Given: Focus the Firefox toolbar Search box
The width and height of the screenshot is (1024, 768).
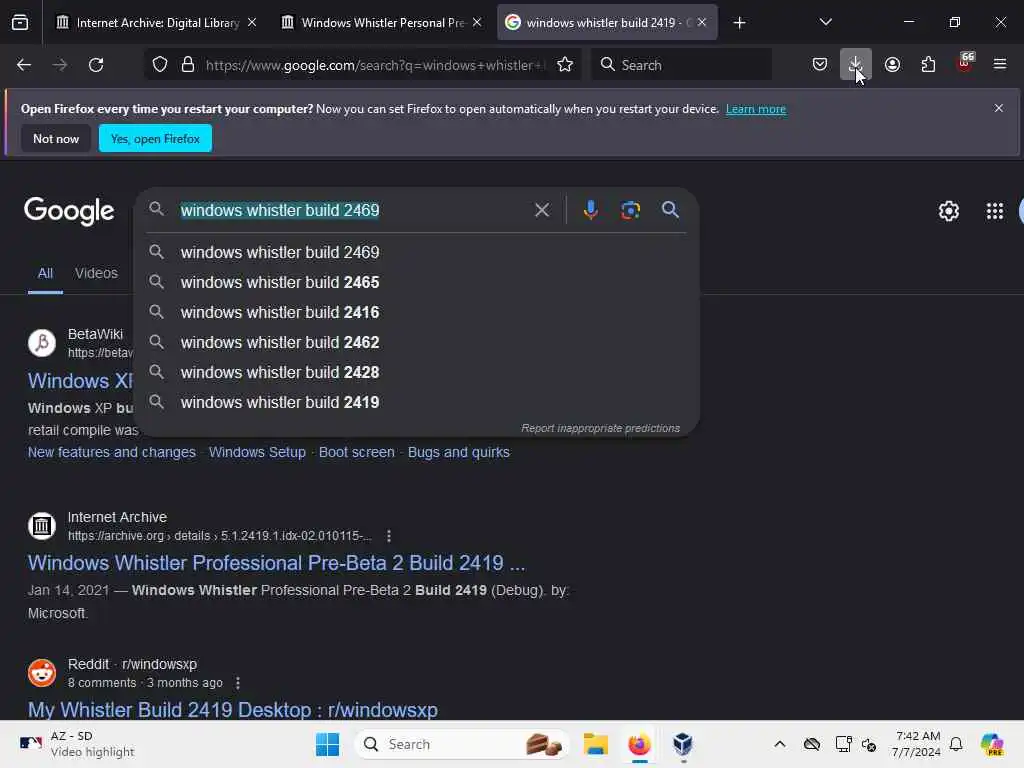Looking at the screenshot, I should click(681, 65).
